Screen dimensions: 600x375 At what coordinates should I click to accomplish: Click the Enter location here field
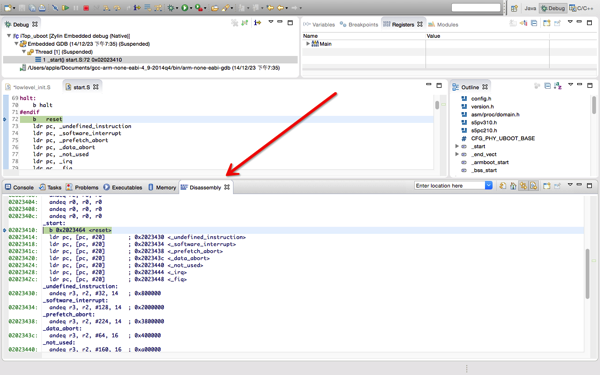(x=449, y=186)
